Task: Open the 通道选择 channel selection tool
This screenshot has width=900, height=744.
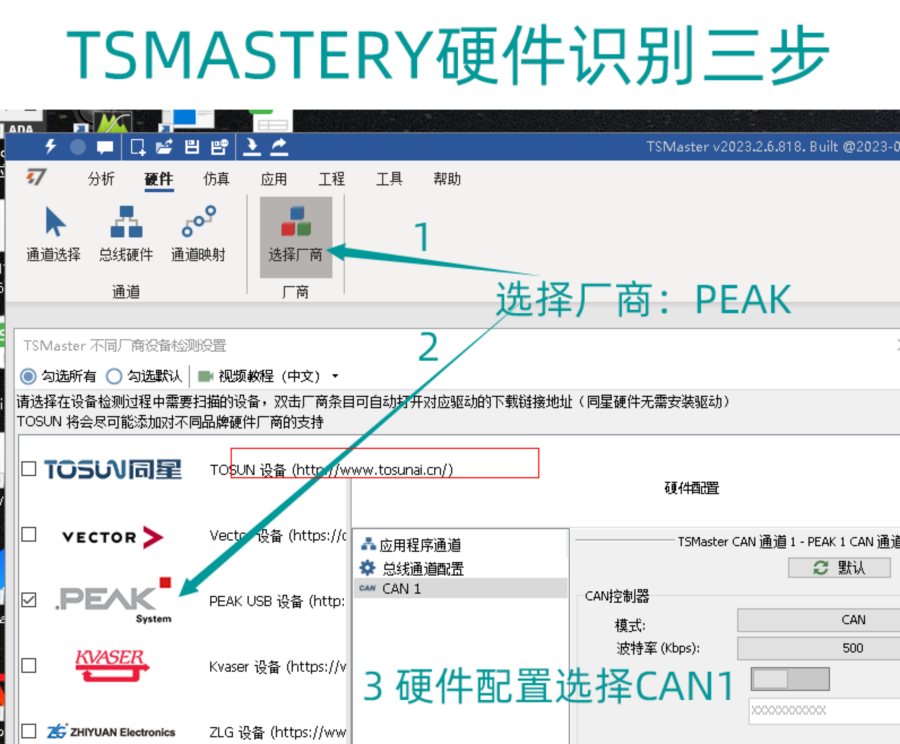Action: (x=53, y=235)
